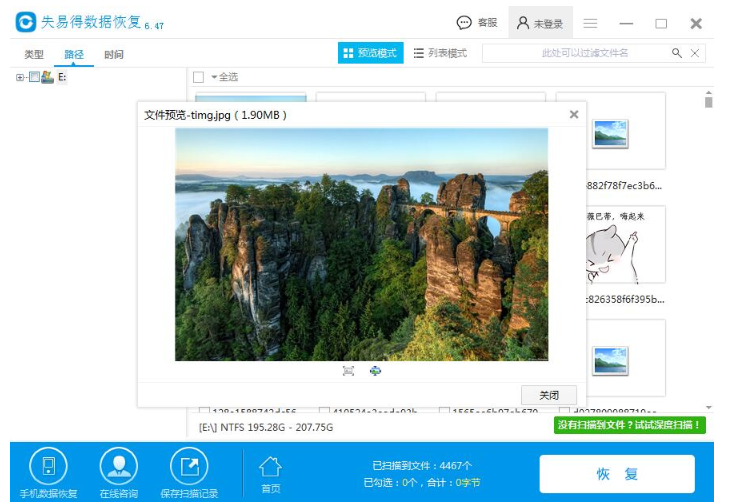Open 手机数据恢复 phone recovery
Image resolution: width=731 pixels, height=504 pixels.
(x=48, y=472)
